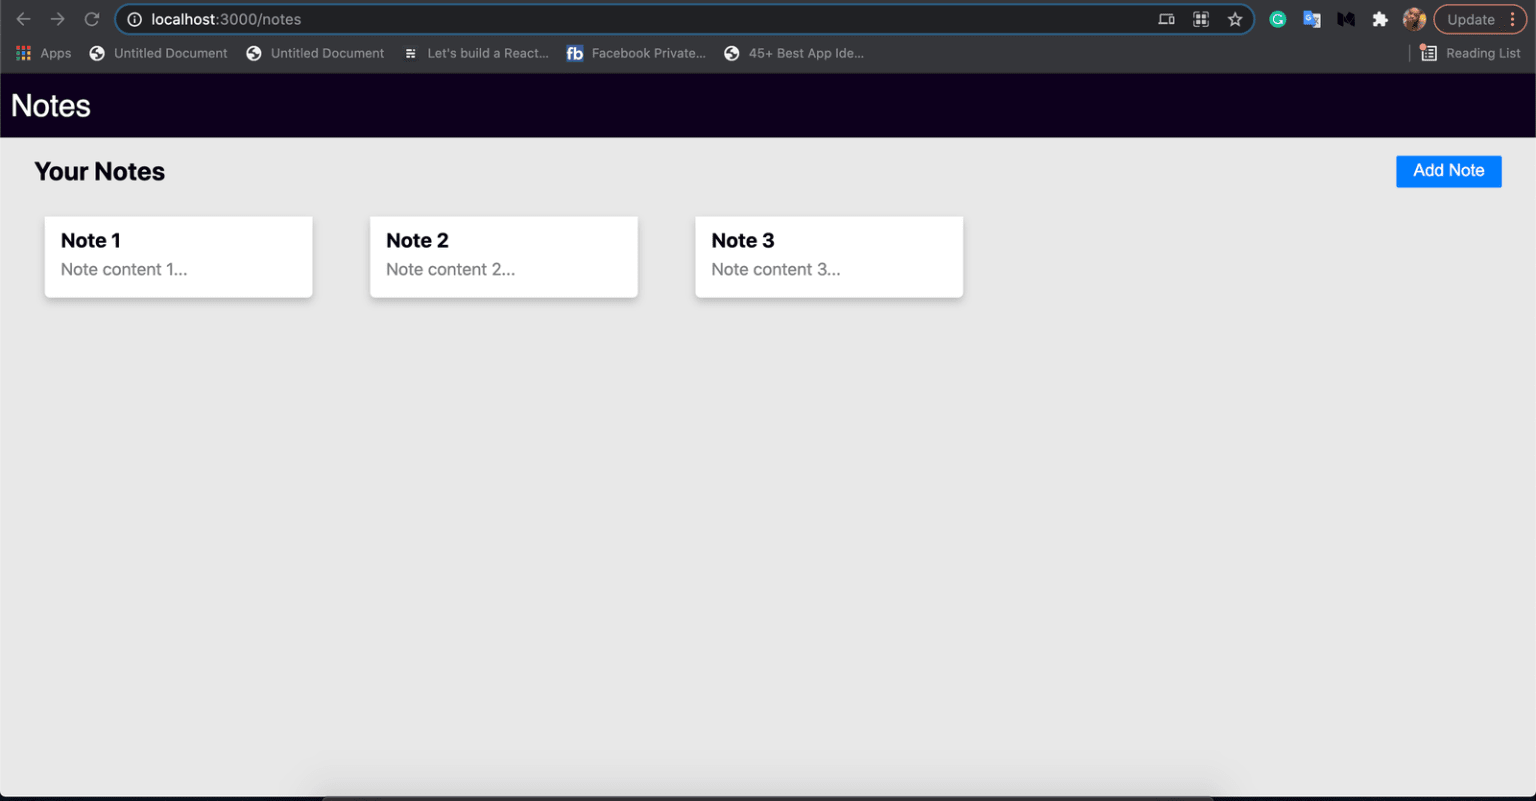Click the browser back arrow
The width and height of the screenshot is (1536, 801).
click(x=23, y=19)
